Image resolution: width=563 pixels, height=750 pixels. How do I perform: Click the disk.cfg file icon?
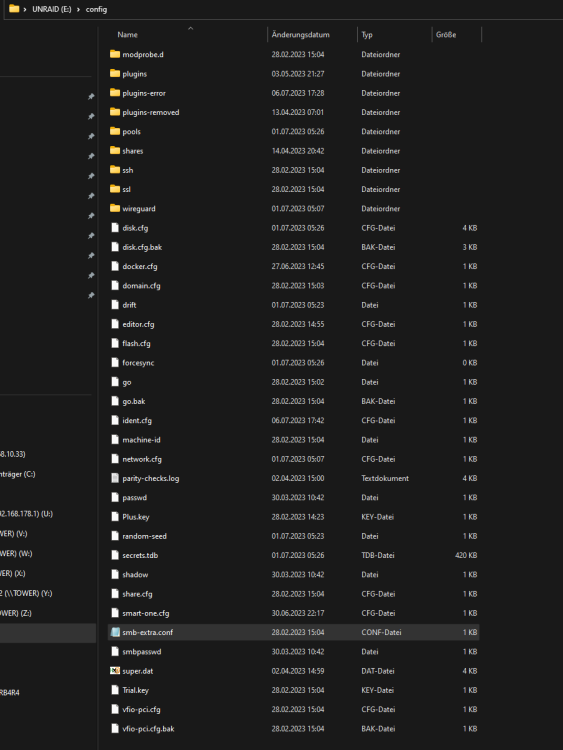click(115, 228)
